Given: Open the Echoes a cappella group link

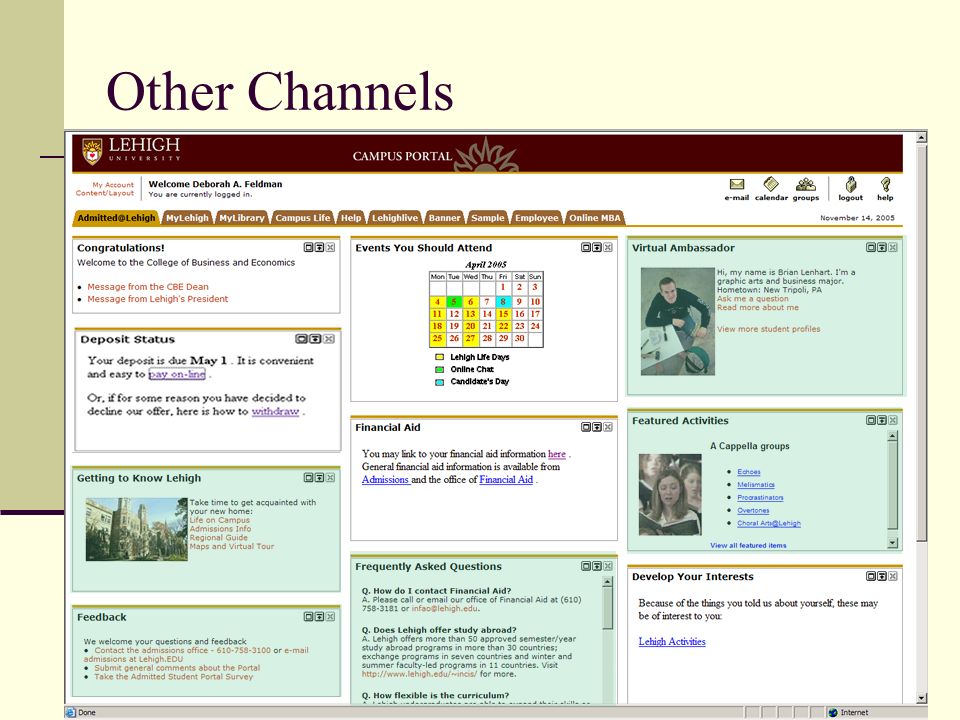Looking at the screenshot, I should point(749,472).
